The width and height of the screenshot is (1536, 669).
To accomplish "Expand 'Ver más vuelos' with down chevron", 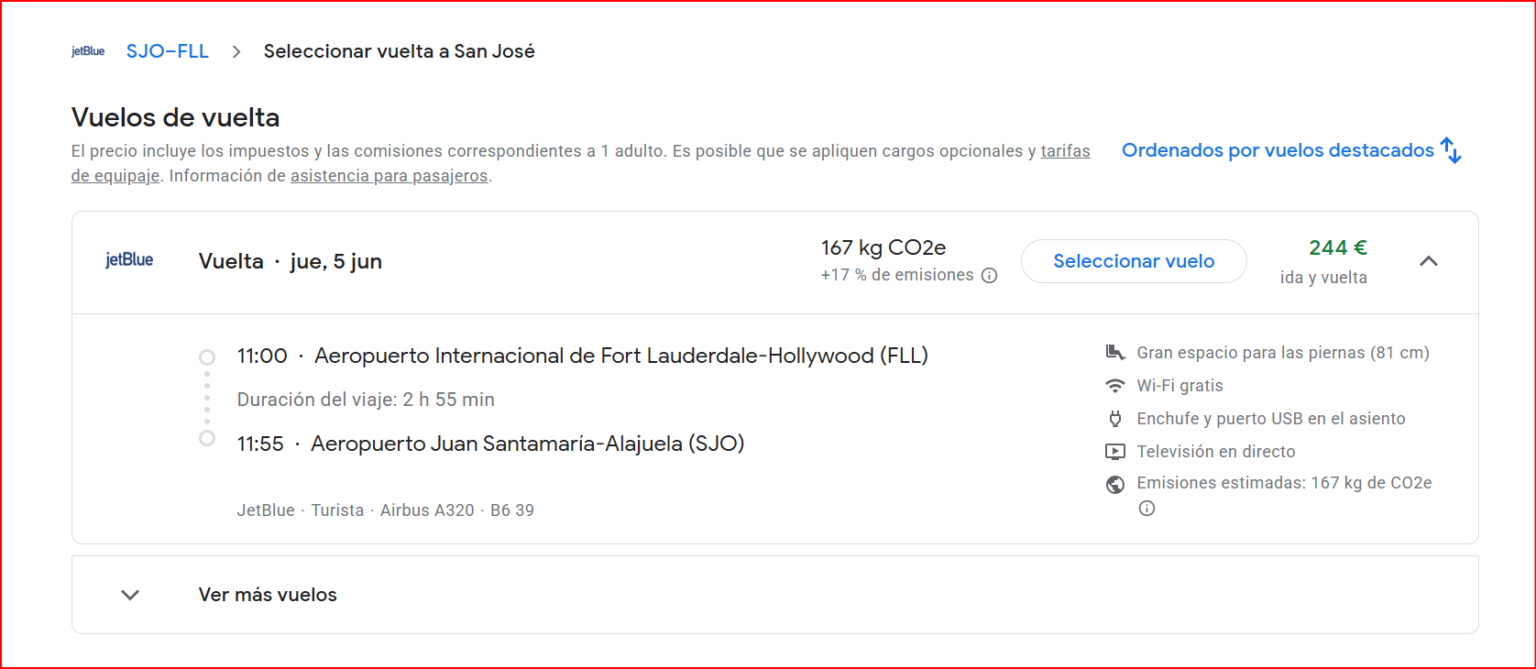I will pos(130,595).
